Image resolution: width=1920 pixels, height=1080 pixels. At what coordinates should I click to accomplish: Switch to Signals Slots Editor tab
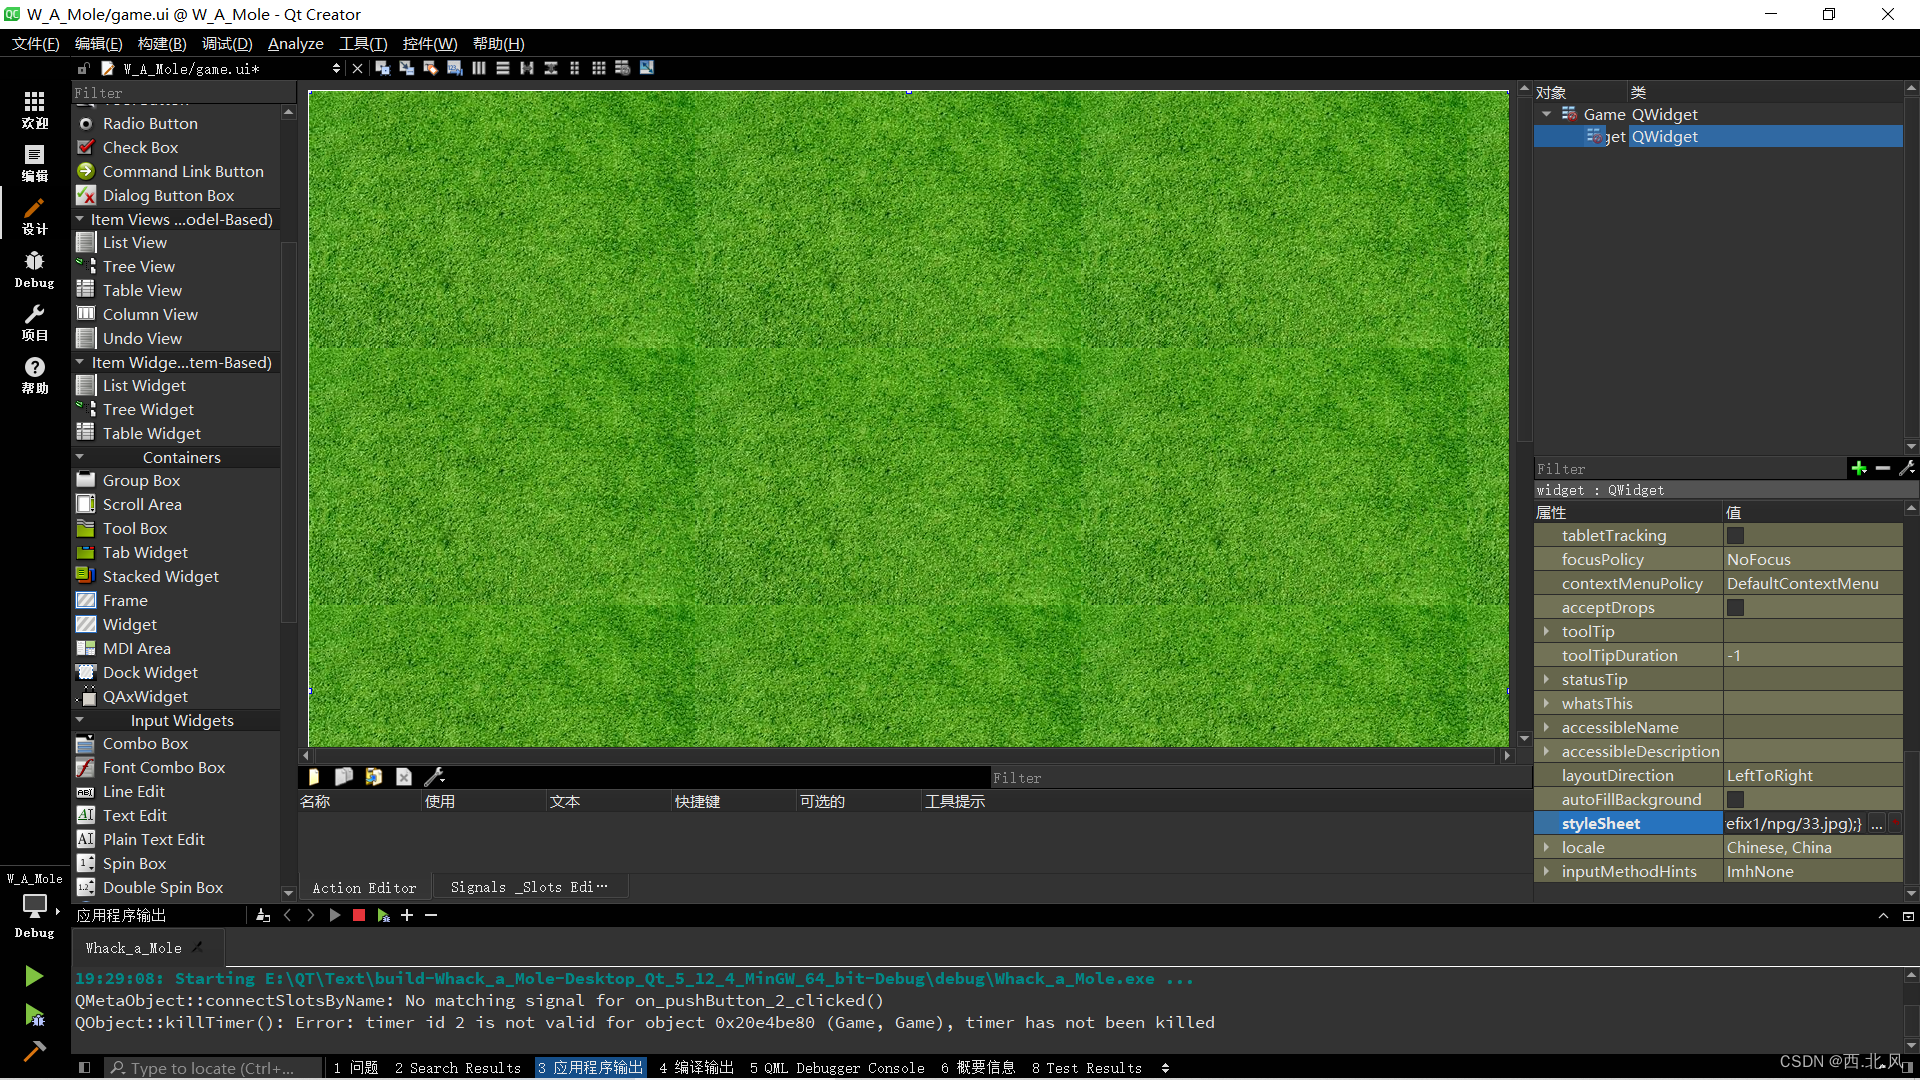click(x=528, y=887)
